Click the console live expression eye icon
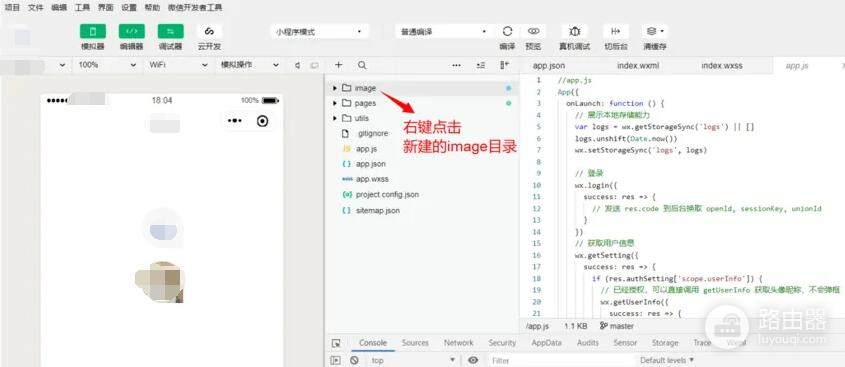This screenshot has height=367, width=845. point(473,360)
